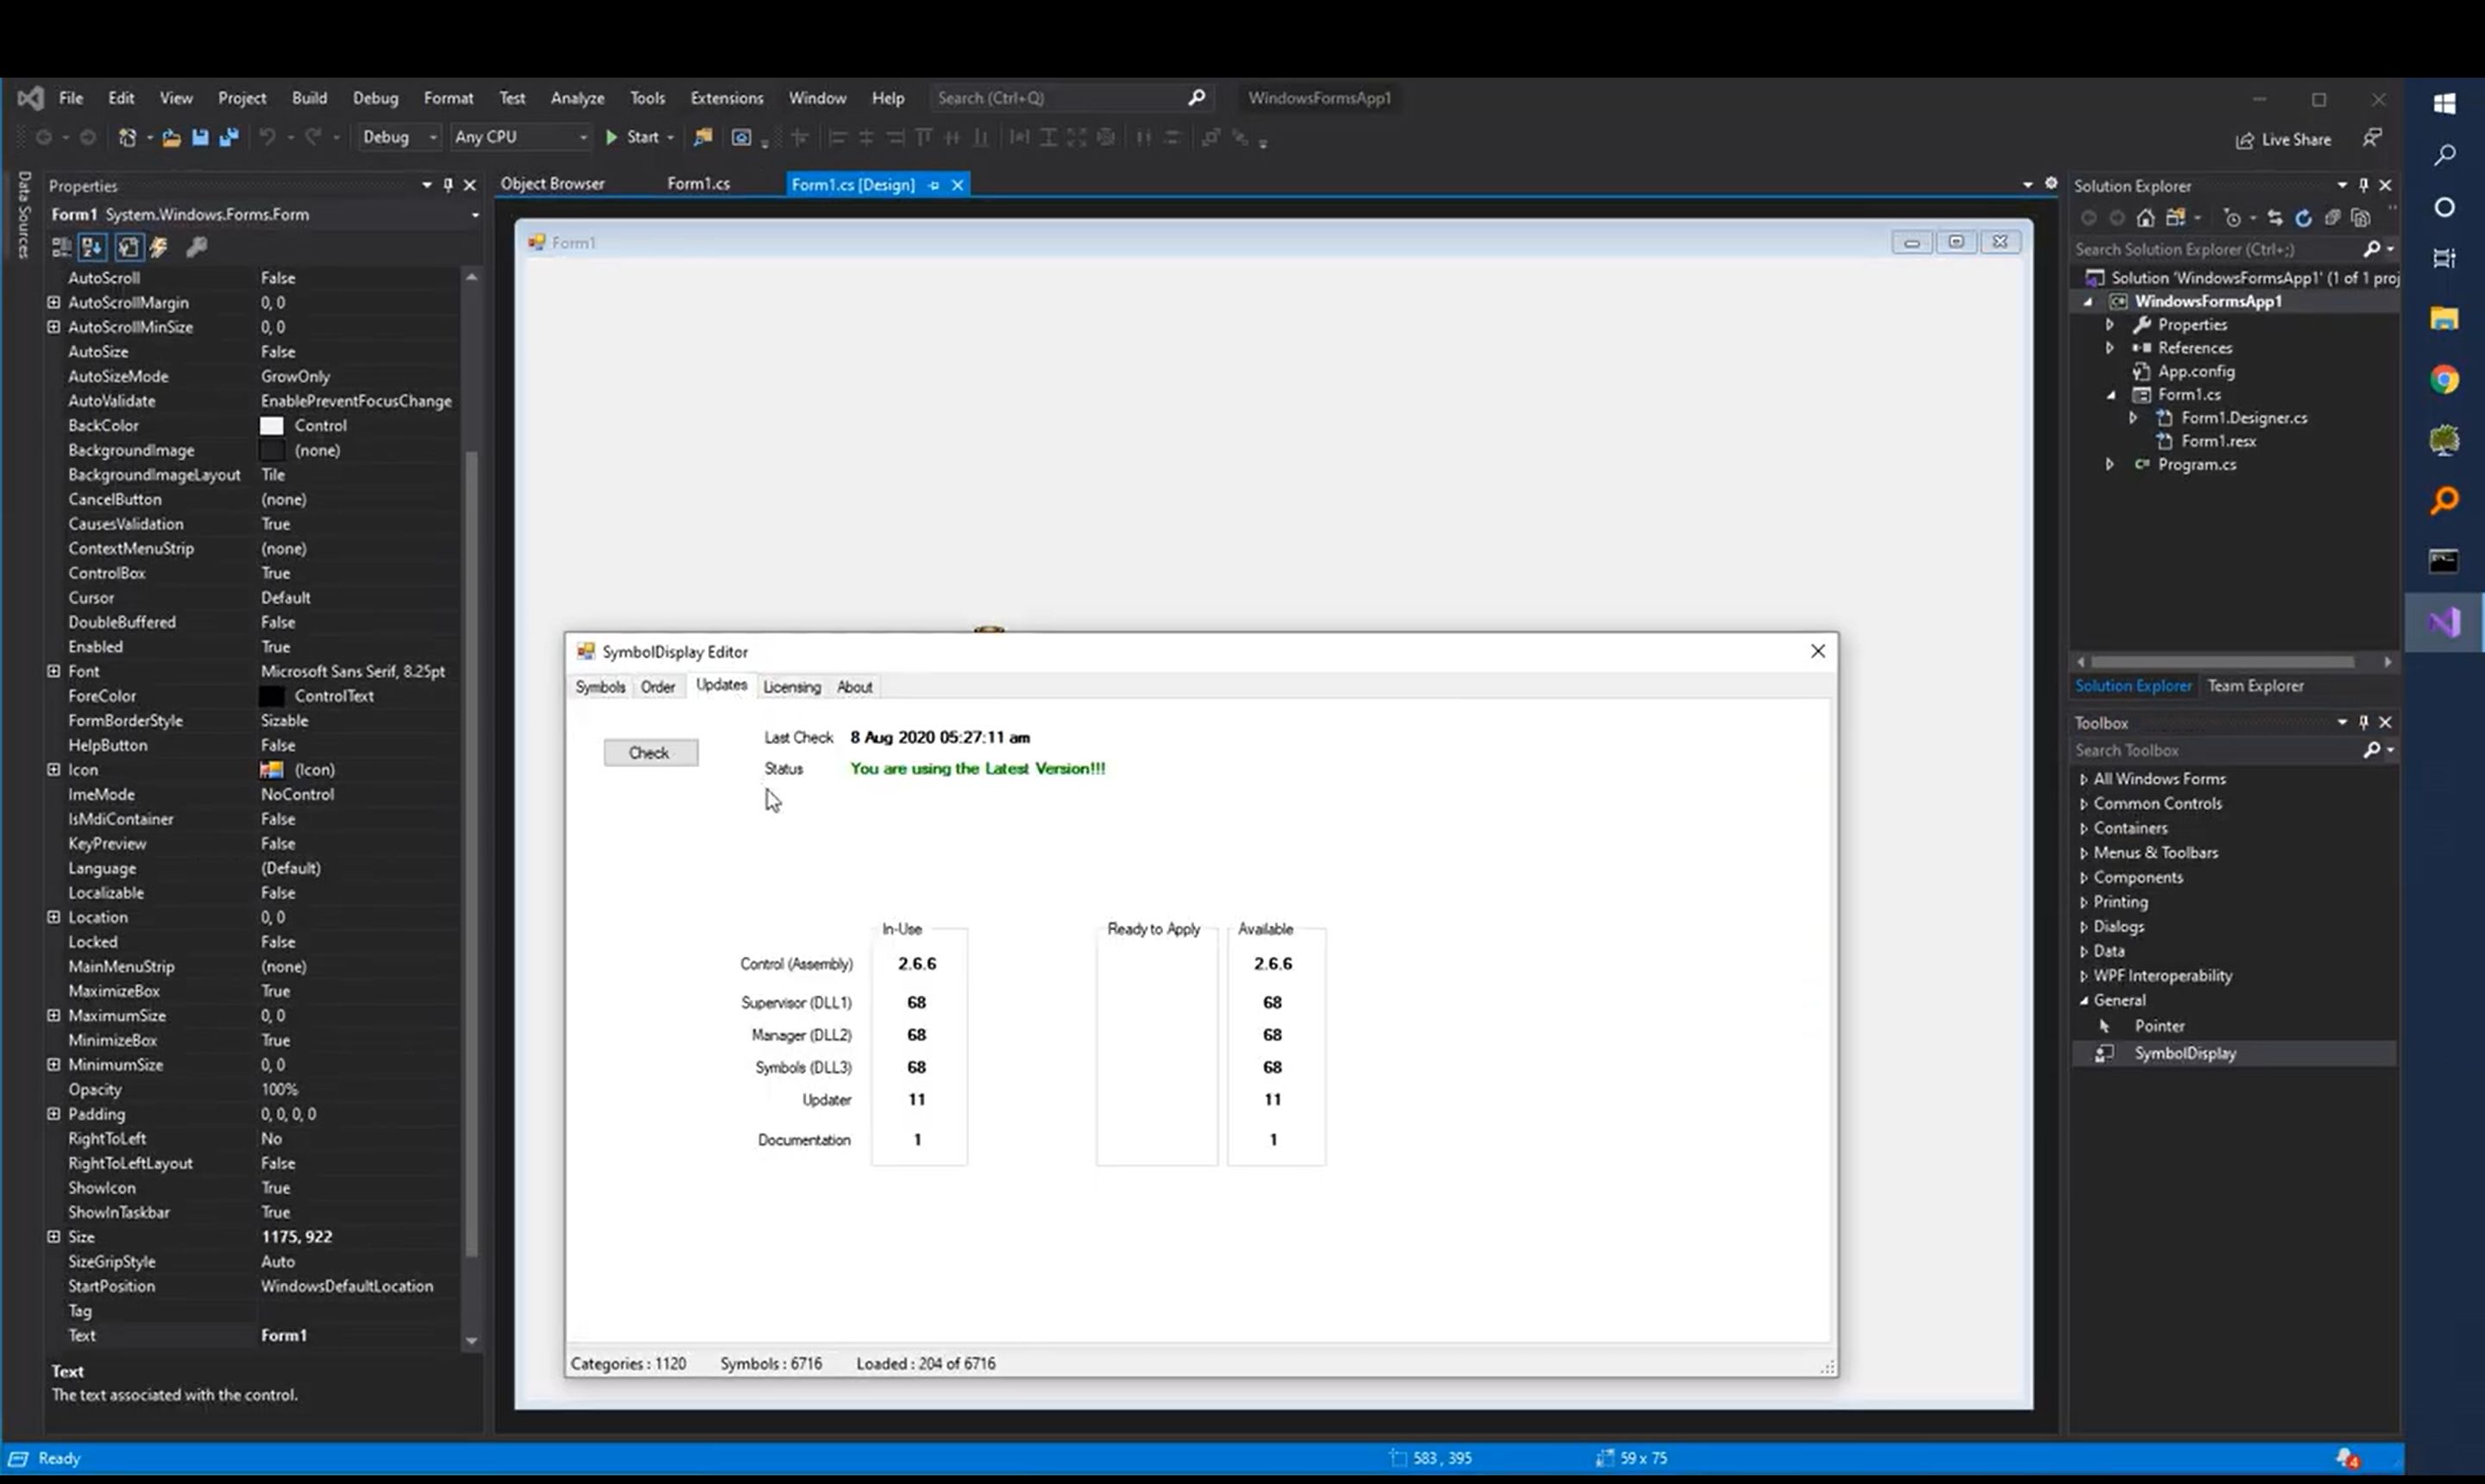This screenshot has width=2485, height=1484.
Task: Click the feedback icon beside Live Share
Action: coord(2372,138)
